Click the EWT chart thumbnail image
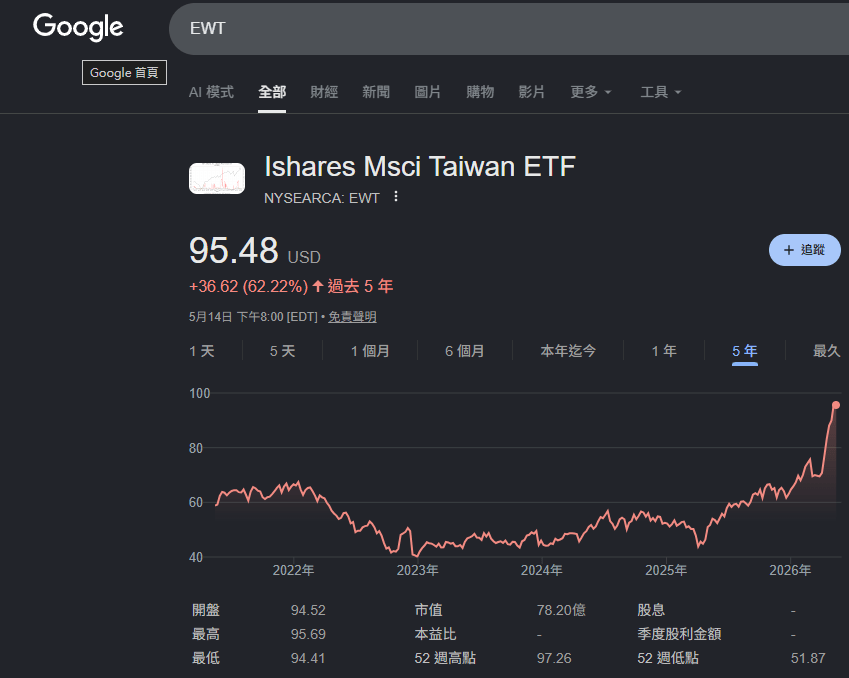 coord(217,178)
